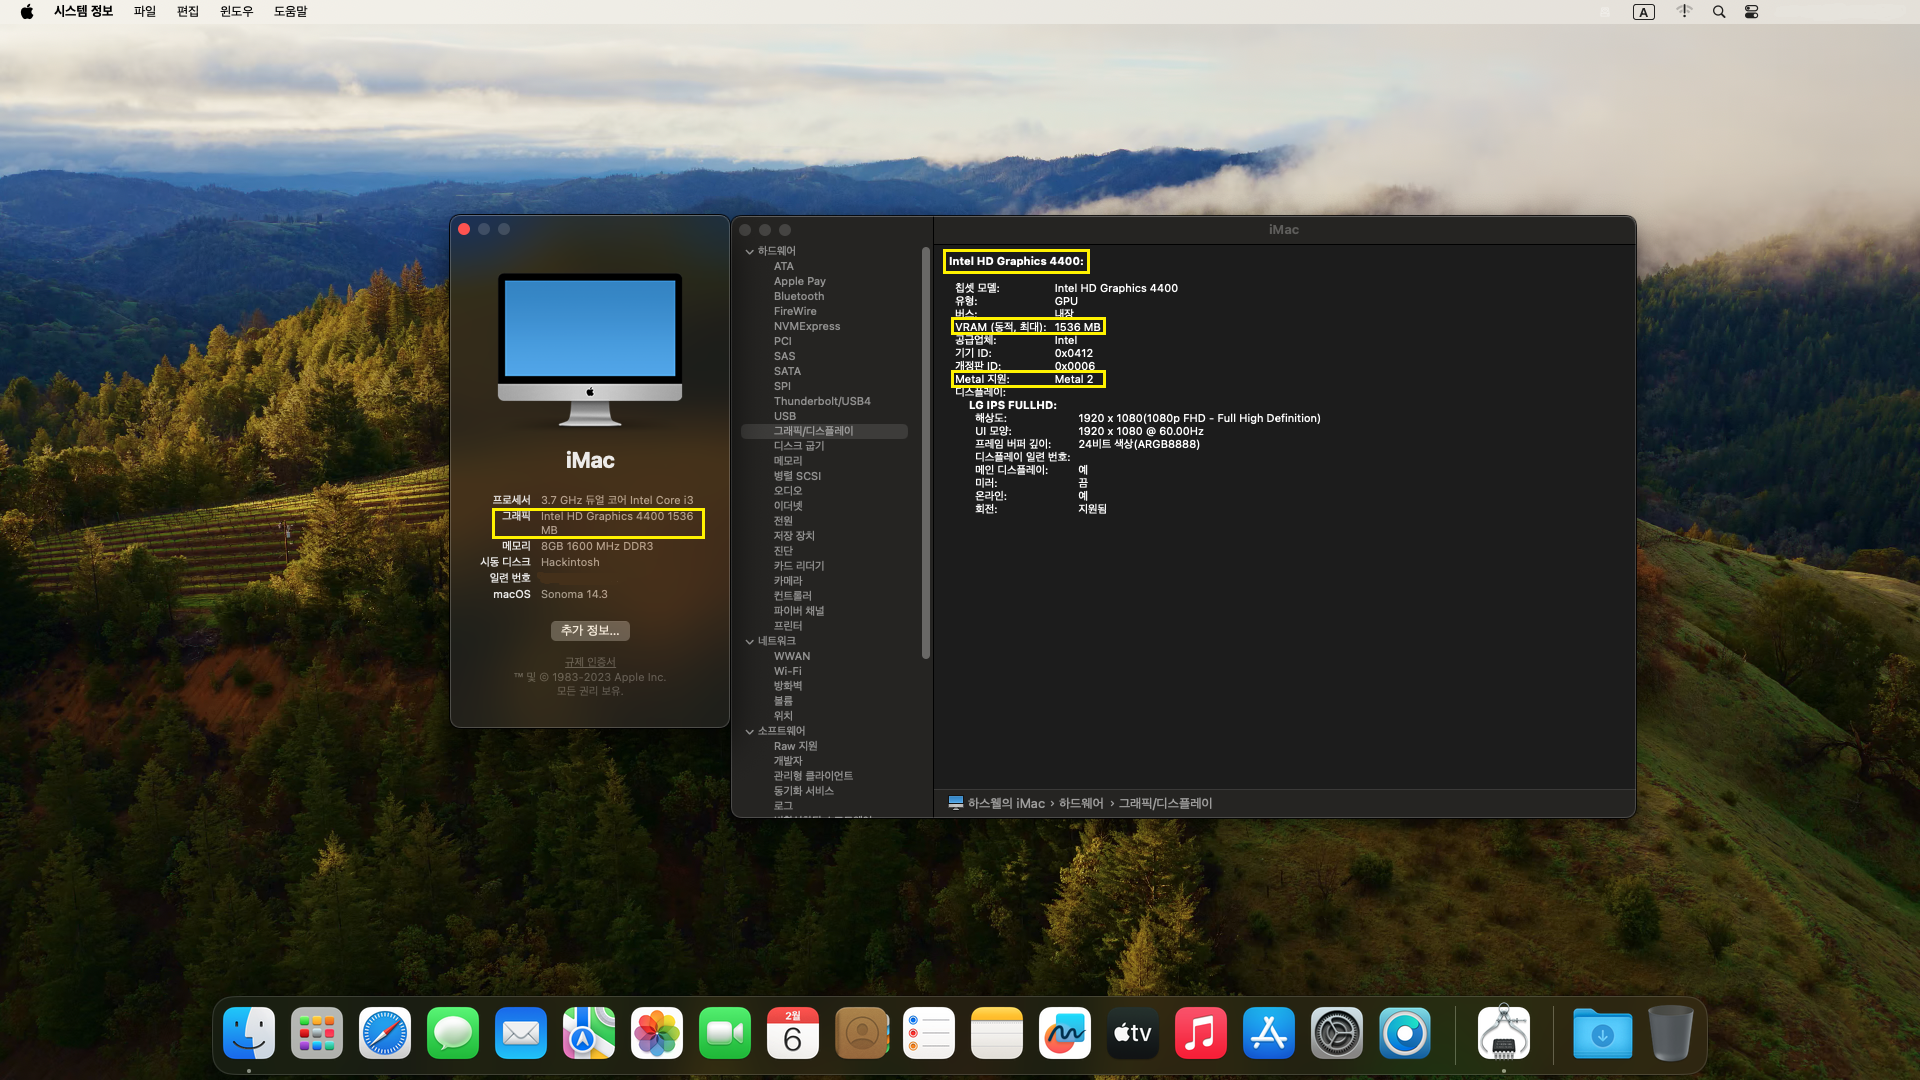Image resolution: width=1920 pixels, height=1080 pixels.
Task: Open Contacts app in the dock
Action: pyautogui.click(x=861, y=1033)
